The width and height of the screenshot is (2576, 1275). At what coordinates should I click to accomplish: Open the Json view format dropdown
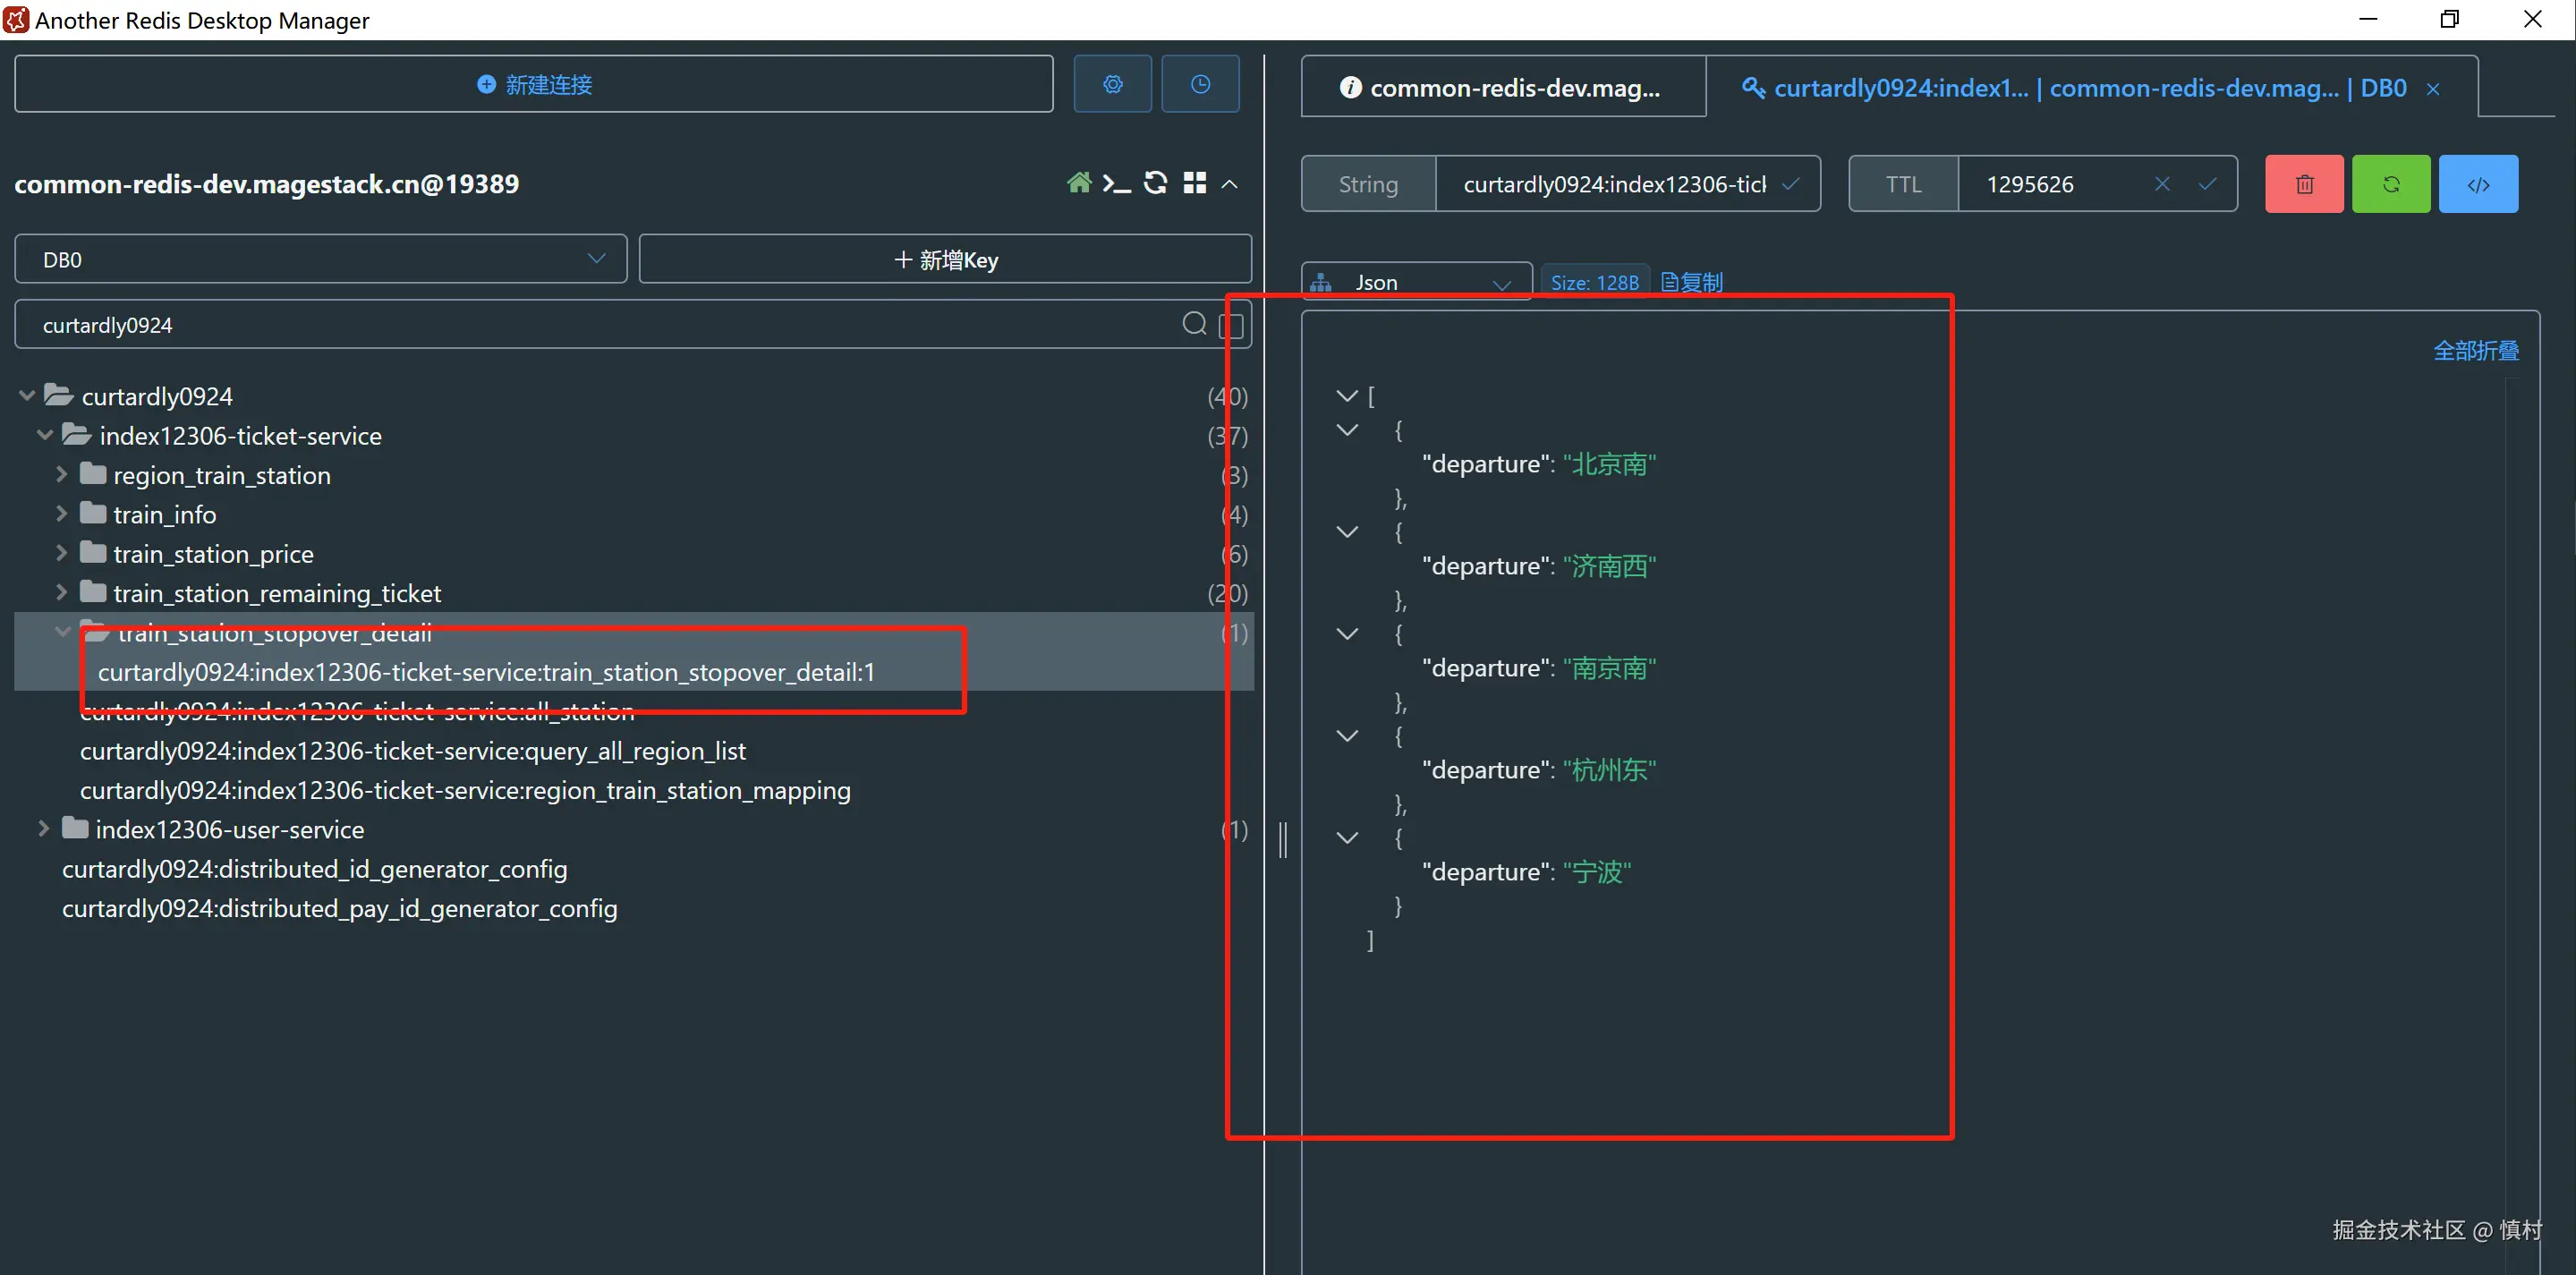click(x=1415, y=283)
